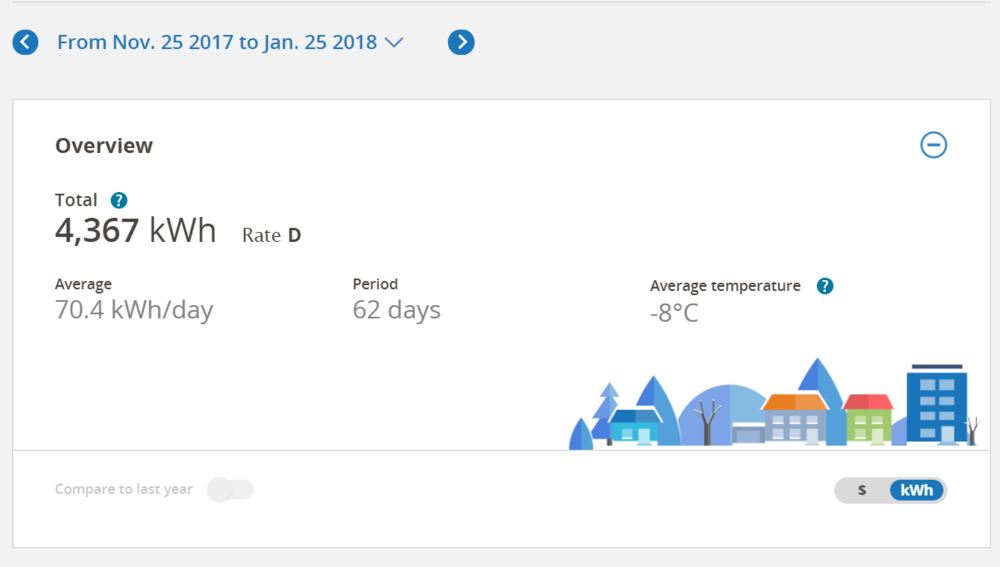1000x567 pixels.
Task: Click the small blue-roofed house illustration
Action: [634, 425]
